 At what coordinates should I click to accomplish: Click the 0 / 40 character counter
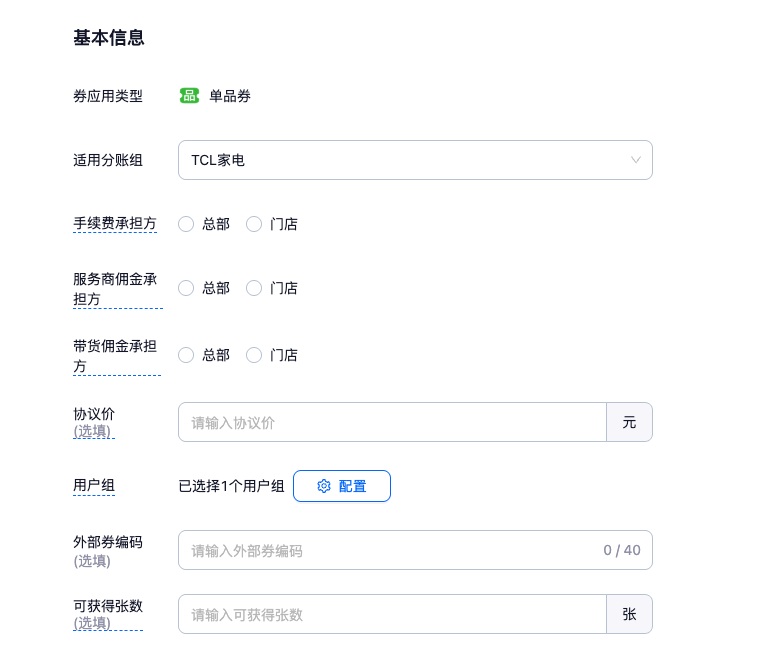[x=622, y=550]
